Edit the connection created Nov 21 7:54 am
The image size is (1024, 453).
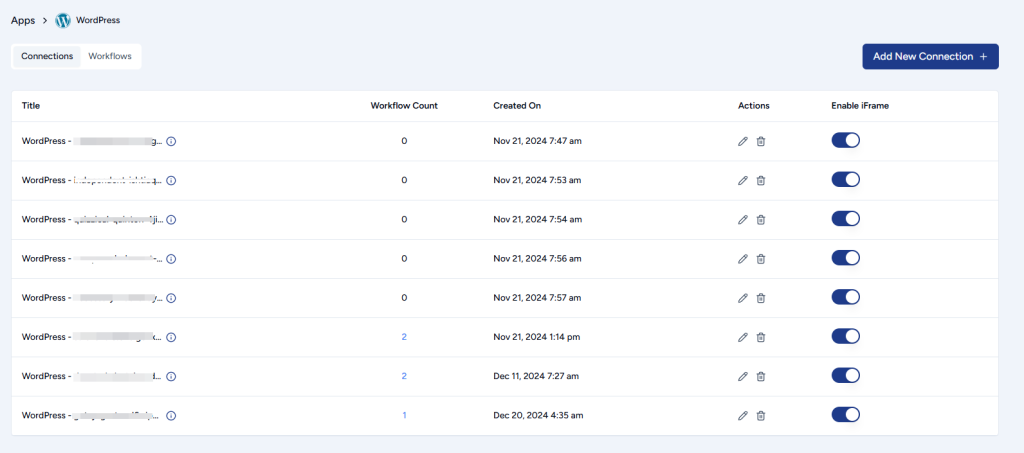pyautogui.click(x=742, y=220)
